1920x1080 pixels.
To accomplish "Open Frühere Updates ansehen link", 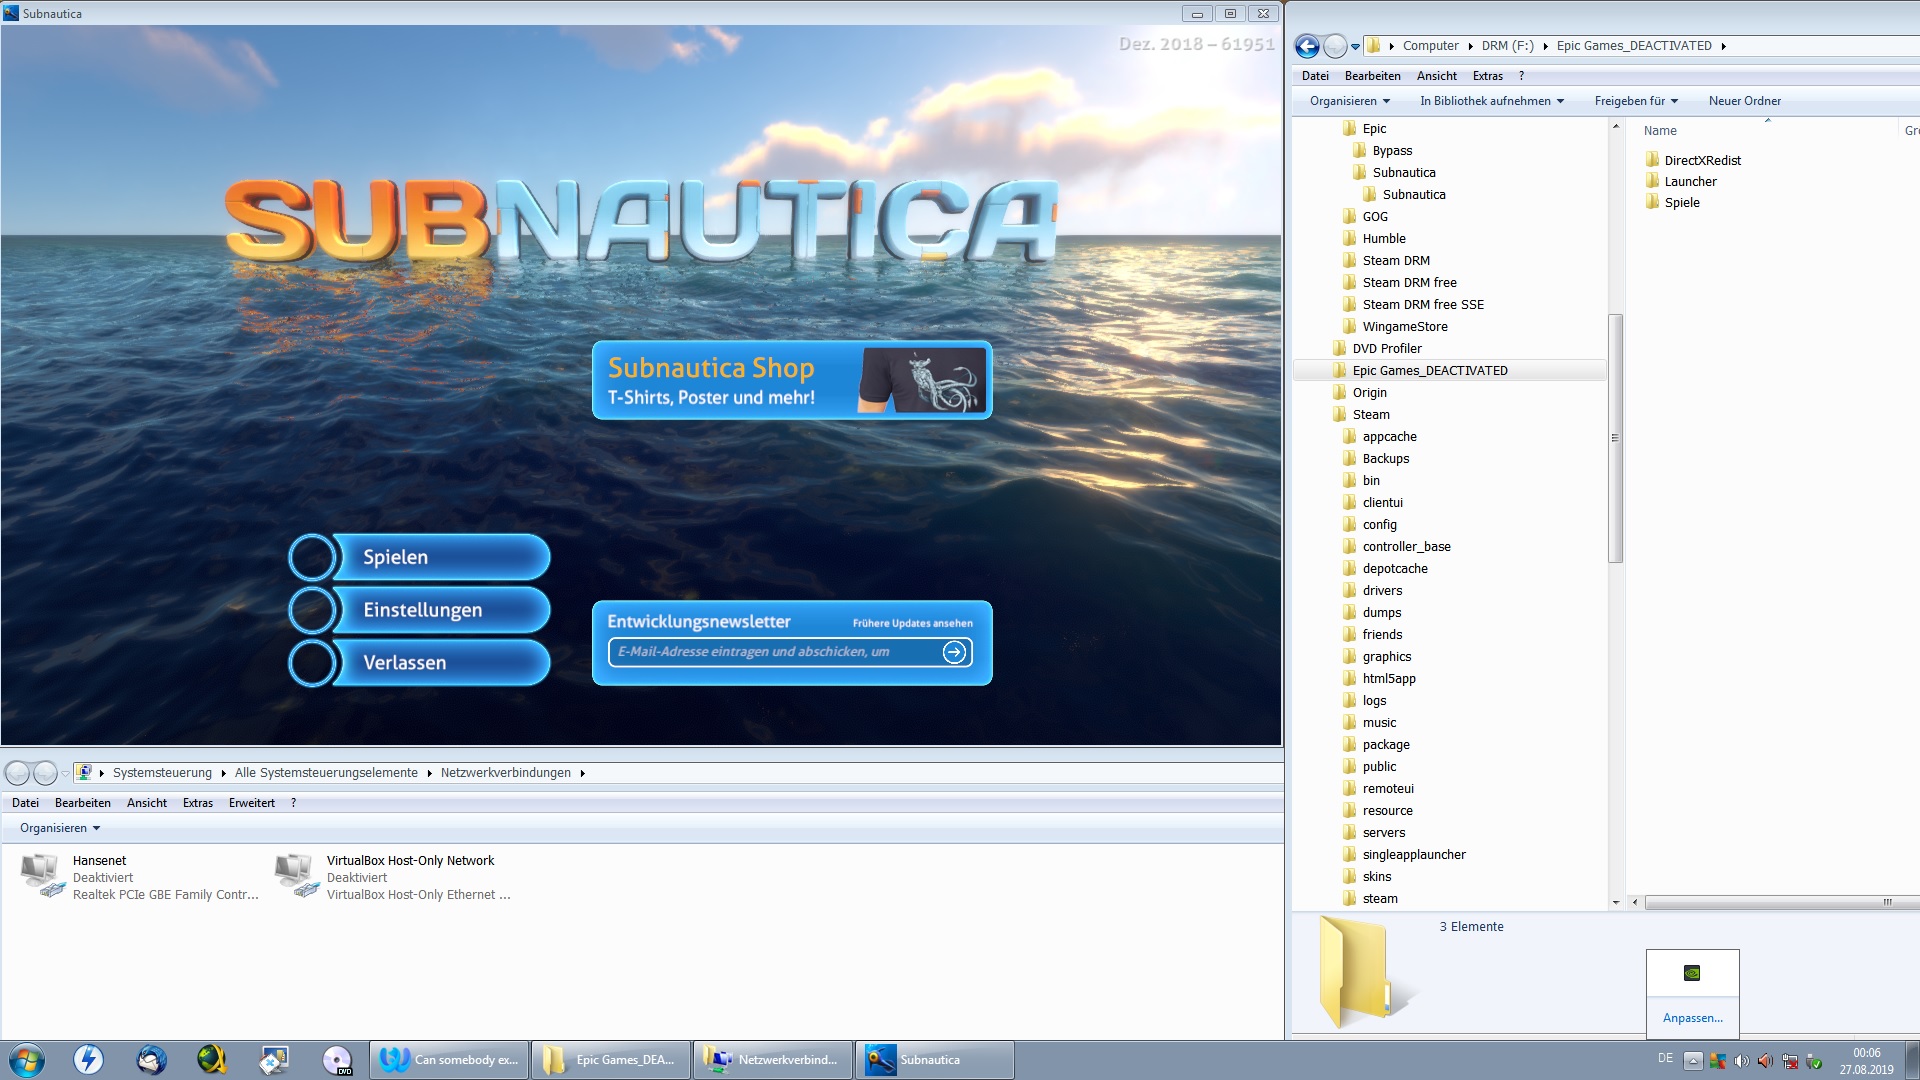I will click(x=912, y=623).
